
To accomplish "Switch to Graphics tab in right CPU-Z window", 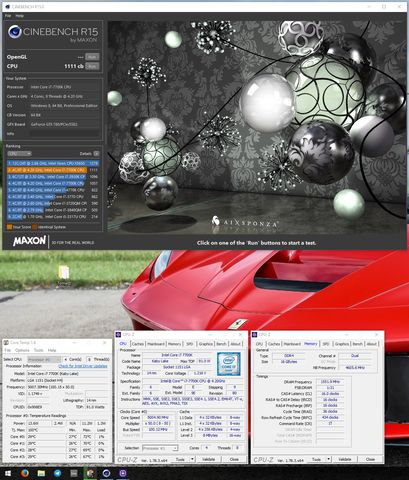I will coord(342,344).
